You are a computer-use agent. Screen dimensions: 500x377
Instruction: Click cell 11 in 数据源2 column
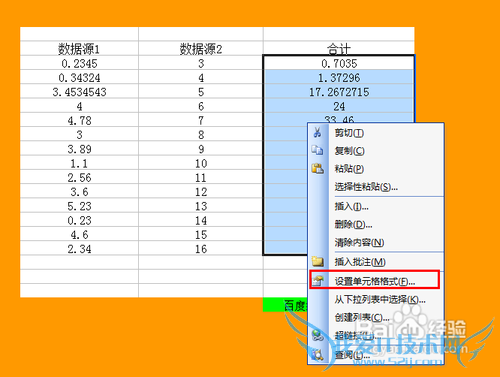201,177
